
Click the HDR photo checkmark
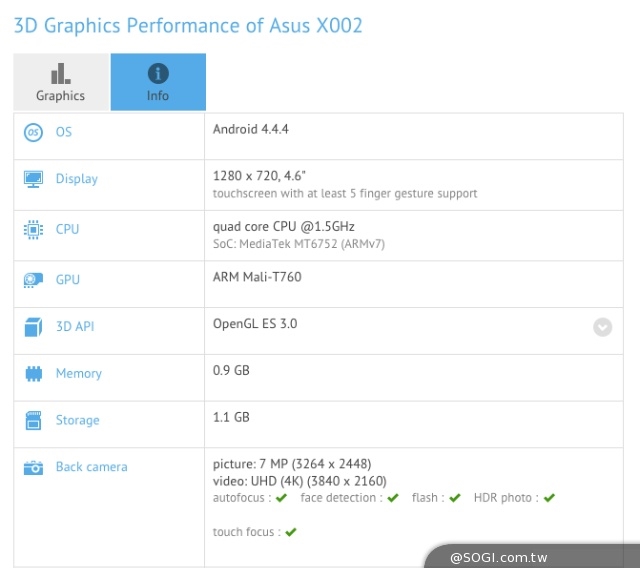549,498
